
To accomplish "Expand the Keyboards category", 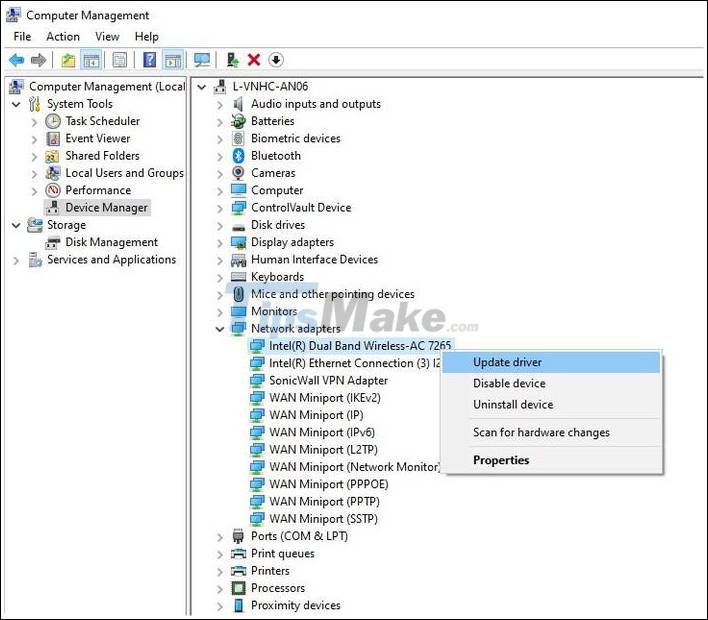I will tap(220, 277).
